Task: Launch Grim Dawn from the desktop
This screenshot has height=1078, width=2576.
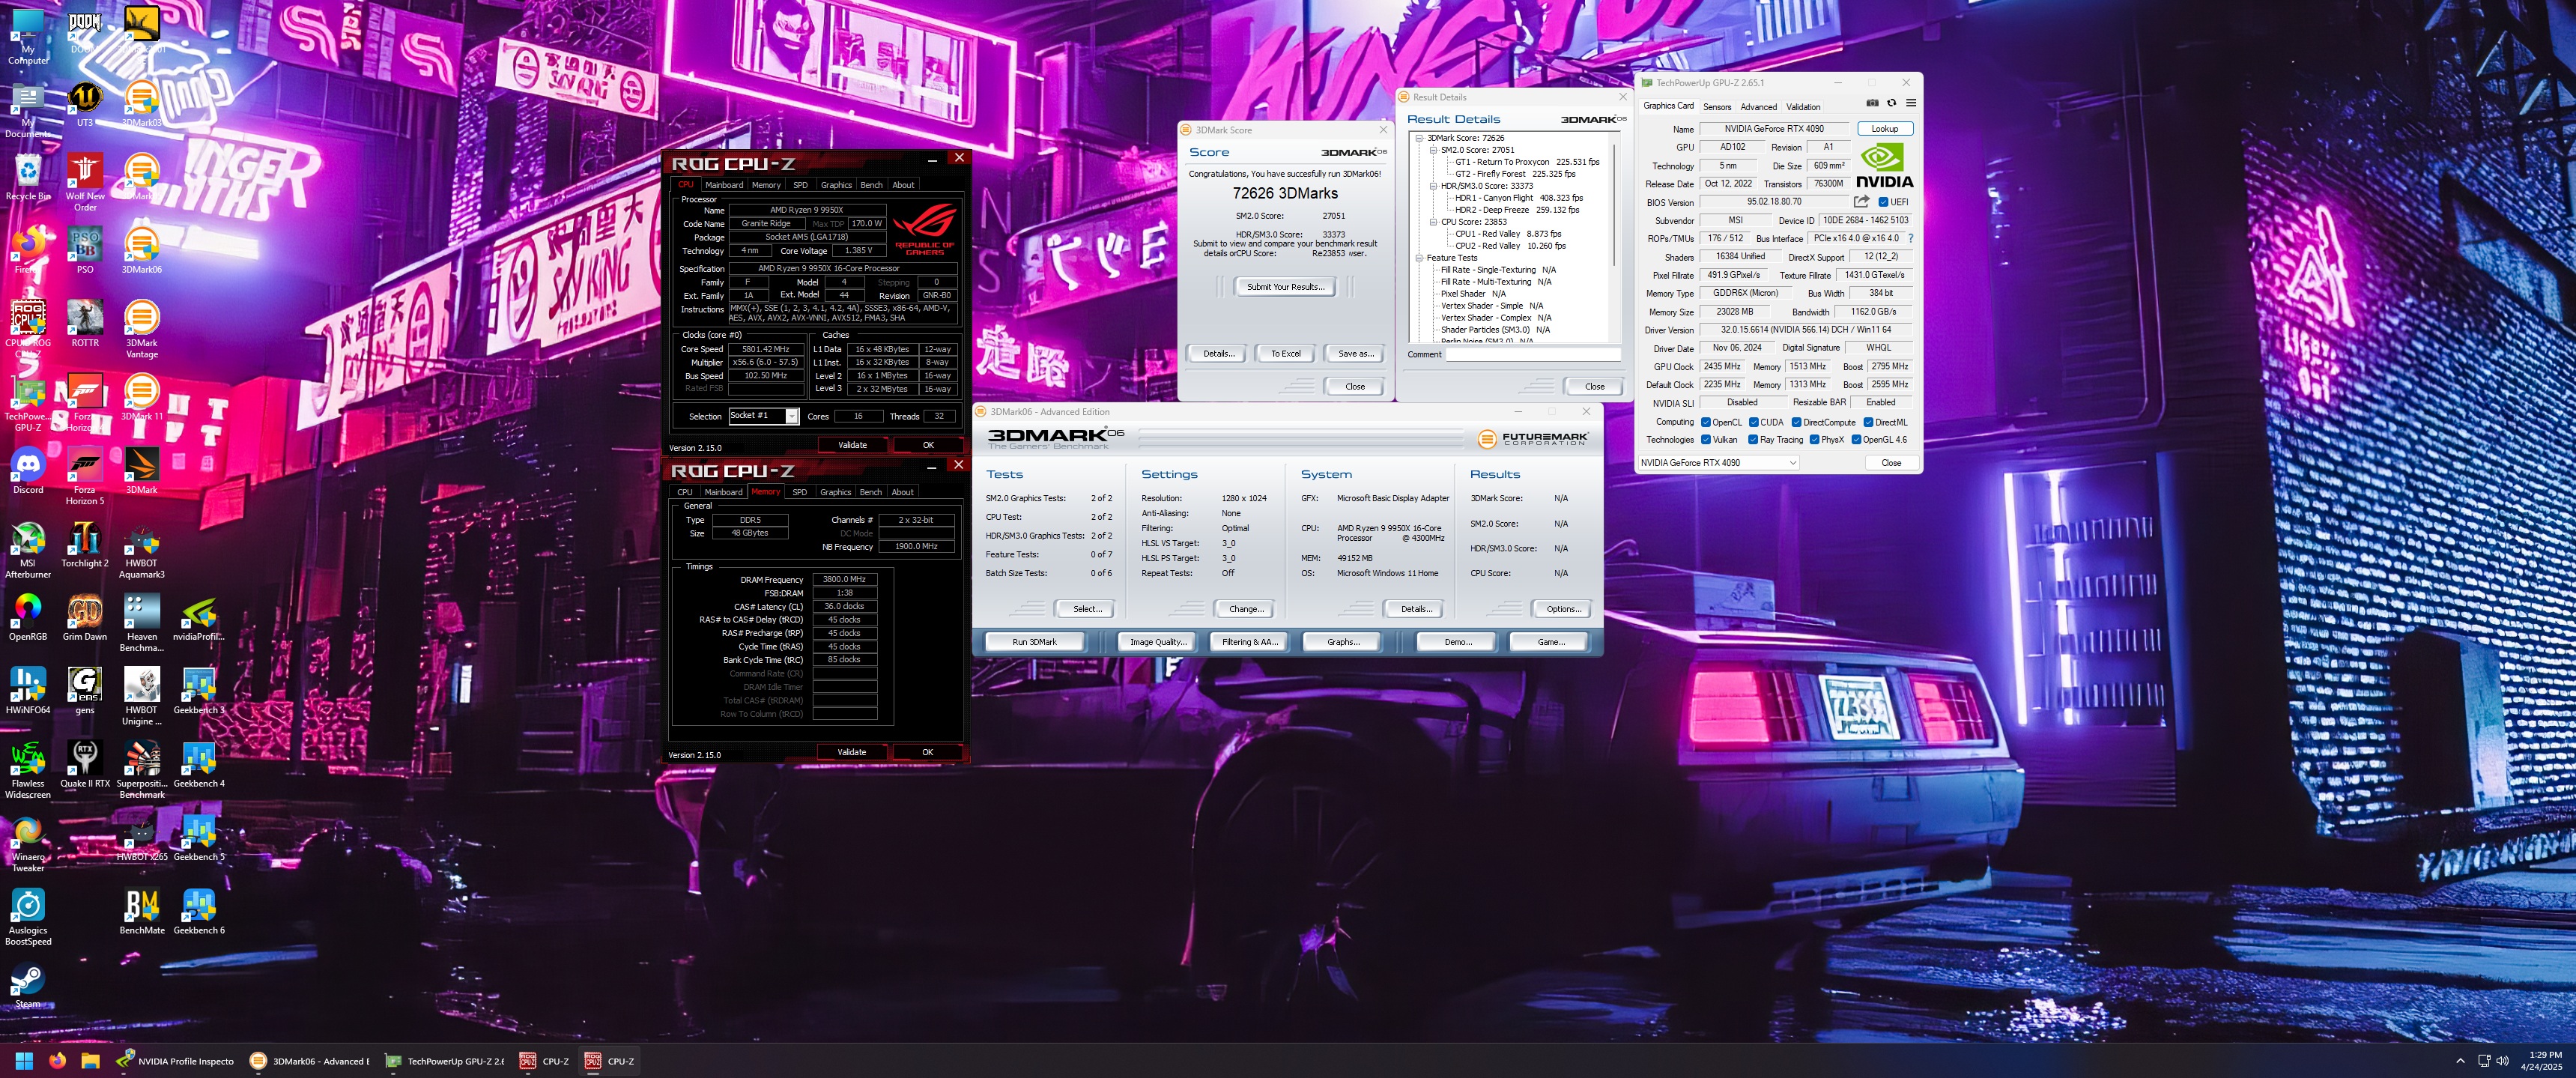Action: (85, 618)
